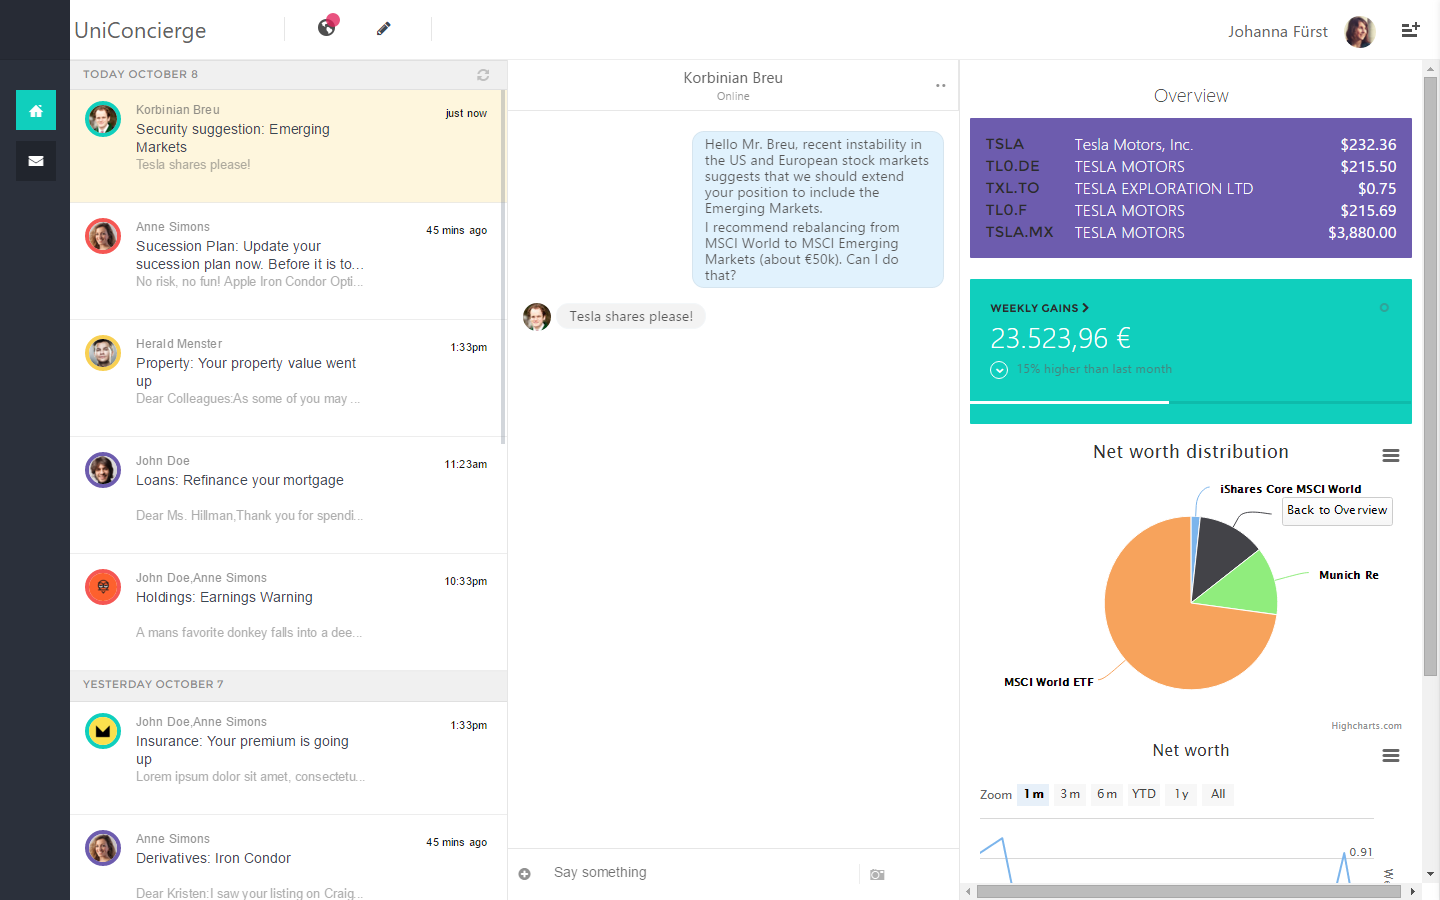Open chat options dots beside Korbinian Breu
The image size is (1440, 900).
940,86
